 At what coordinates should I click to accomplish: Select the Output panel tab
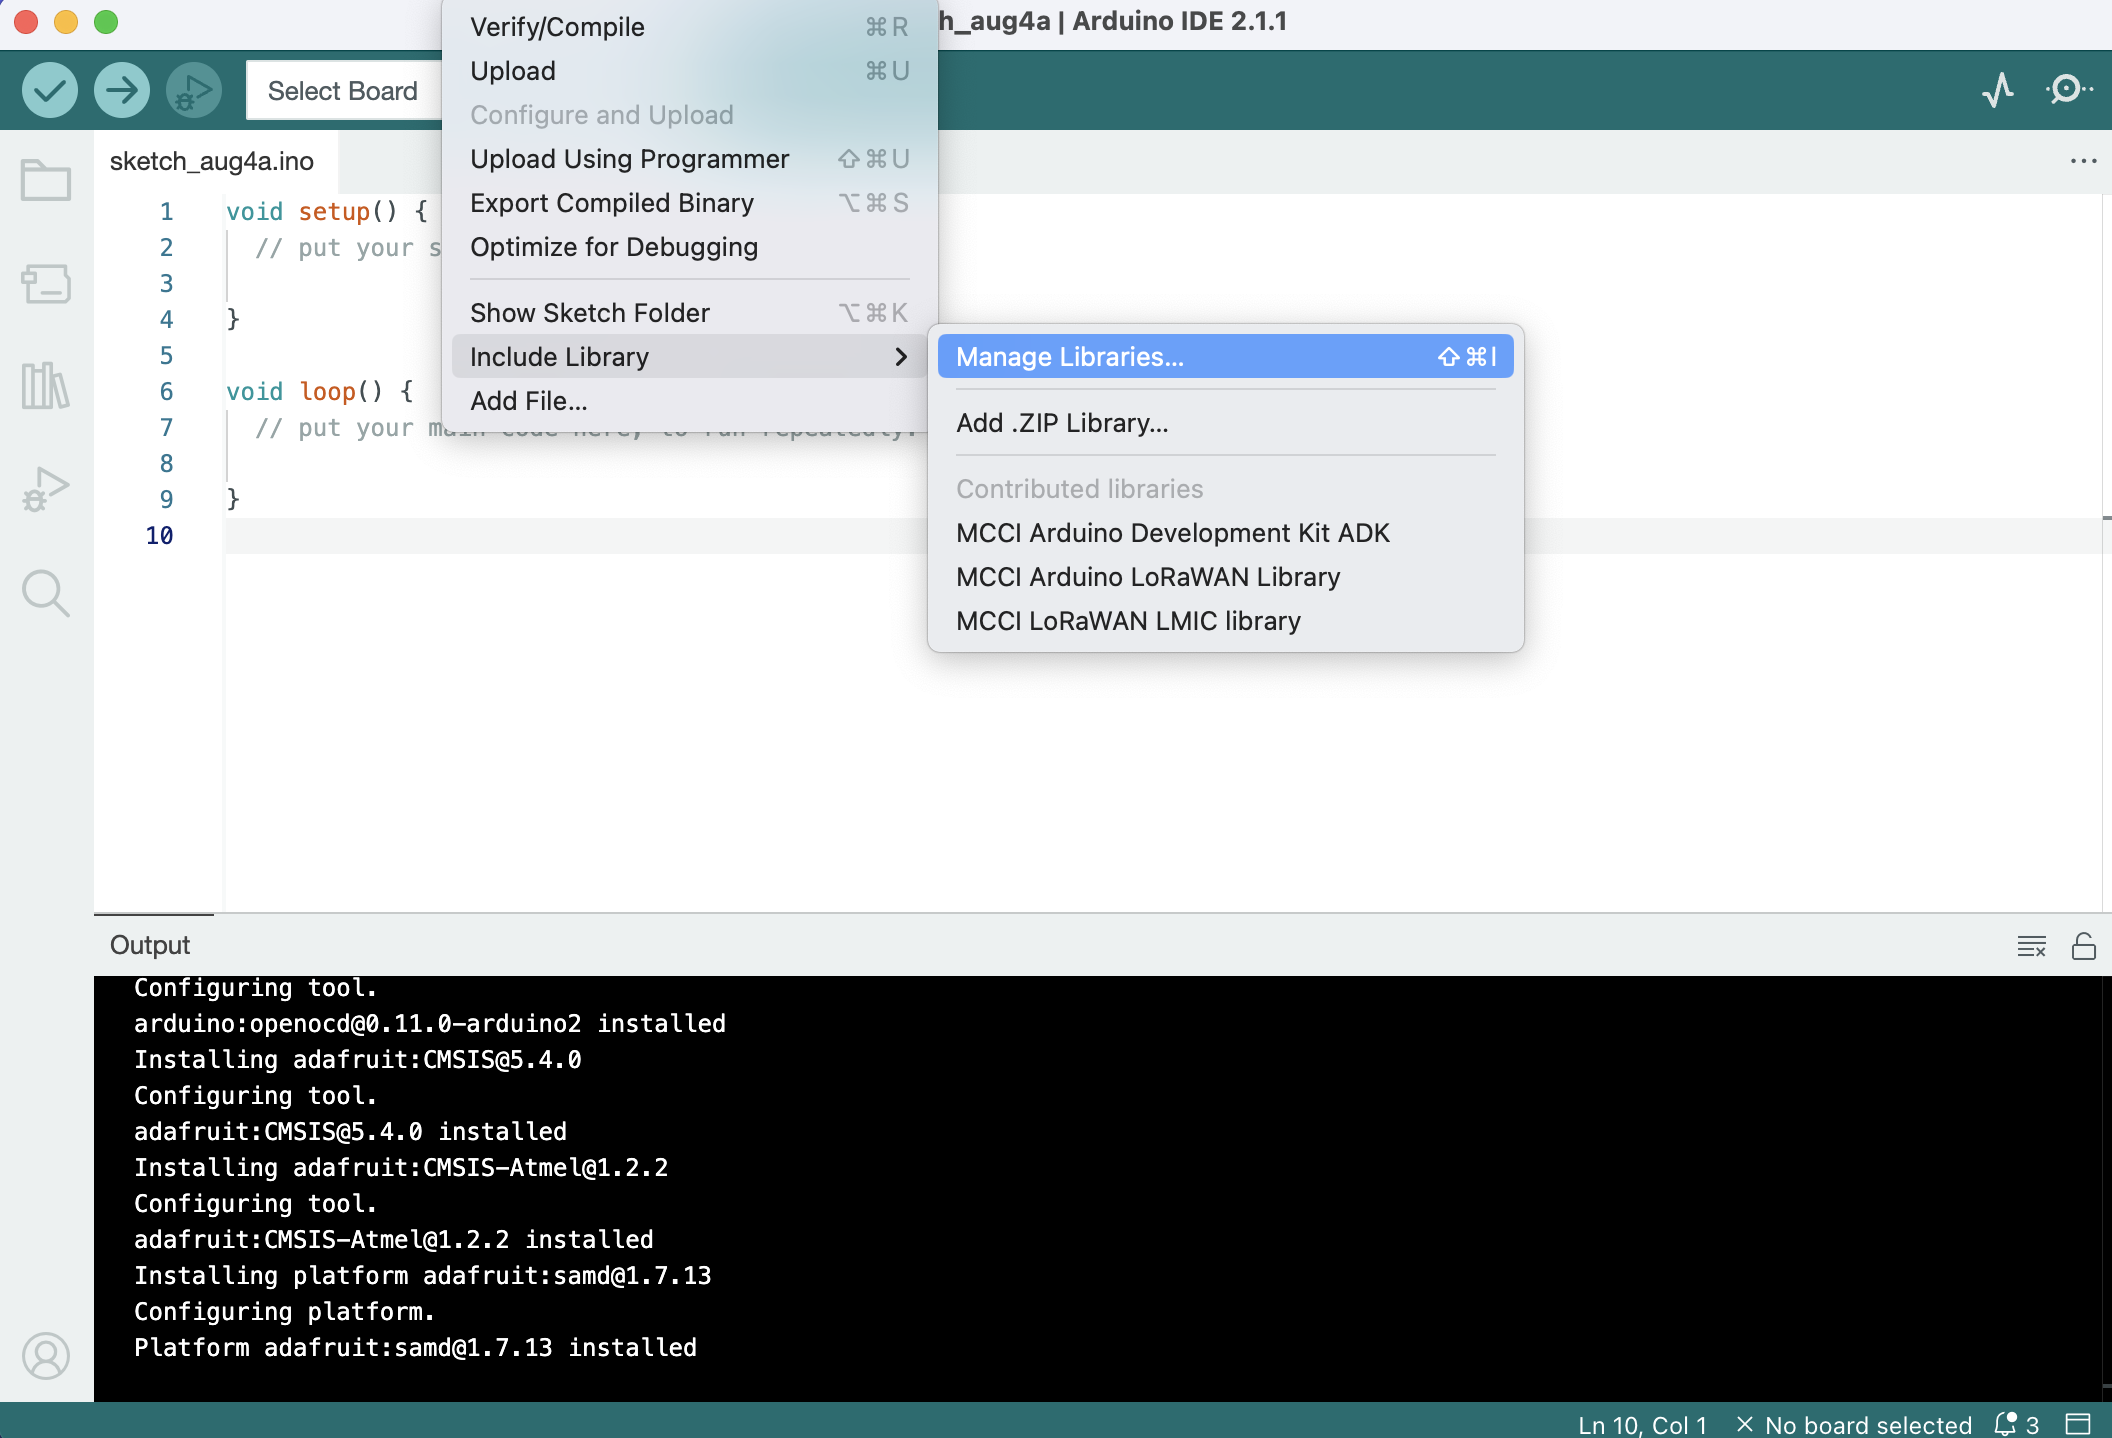150,945
